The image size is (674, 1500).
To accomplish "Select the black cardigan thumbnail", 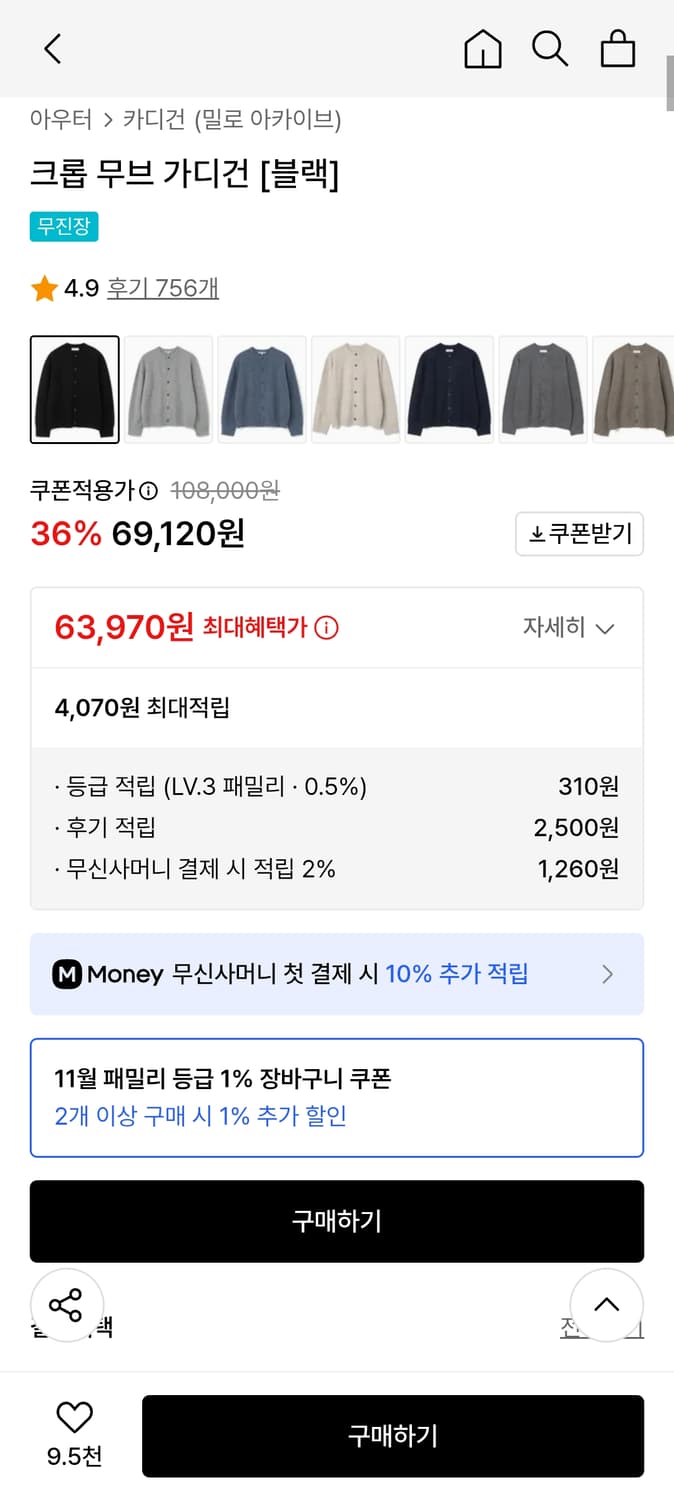I will pos(75,389).
